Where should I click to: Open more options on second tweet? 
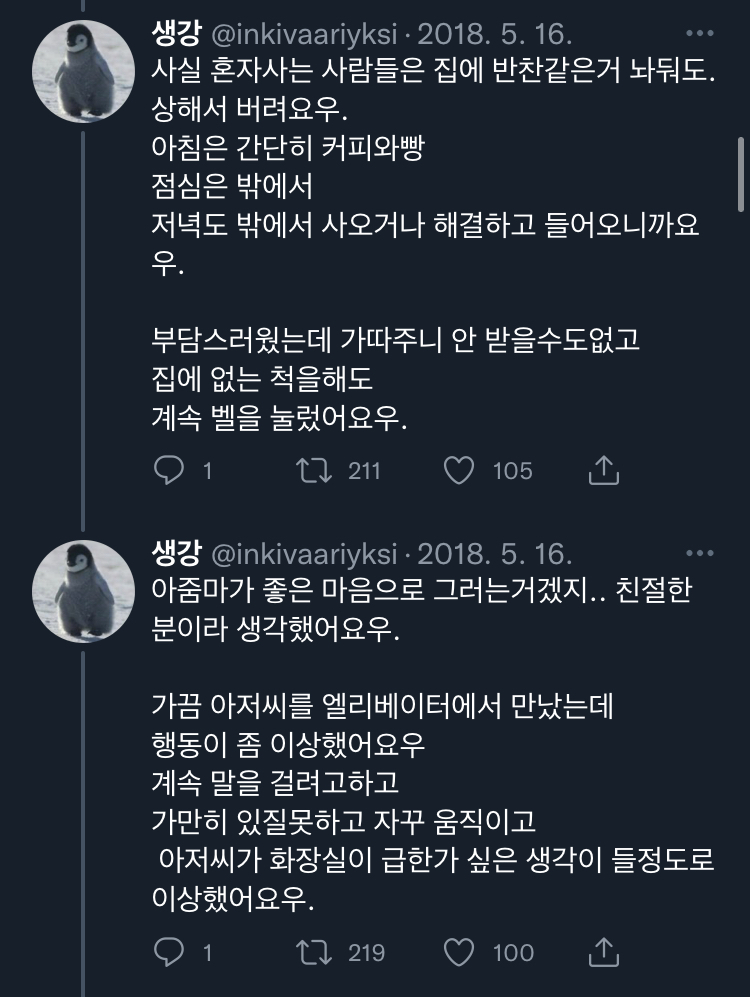tap(699, 552)
